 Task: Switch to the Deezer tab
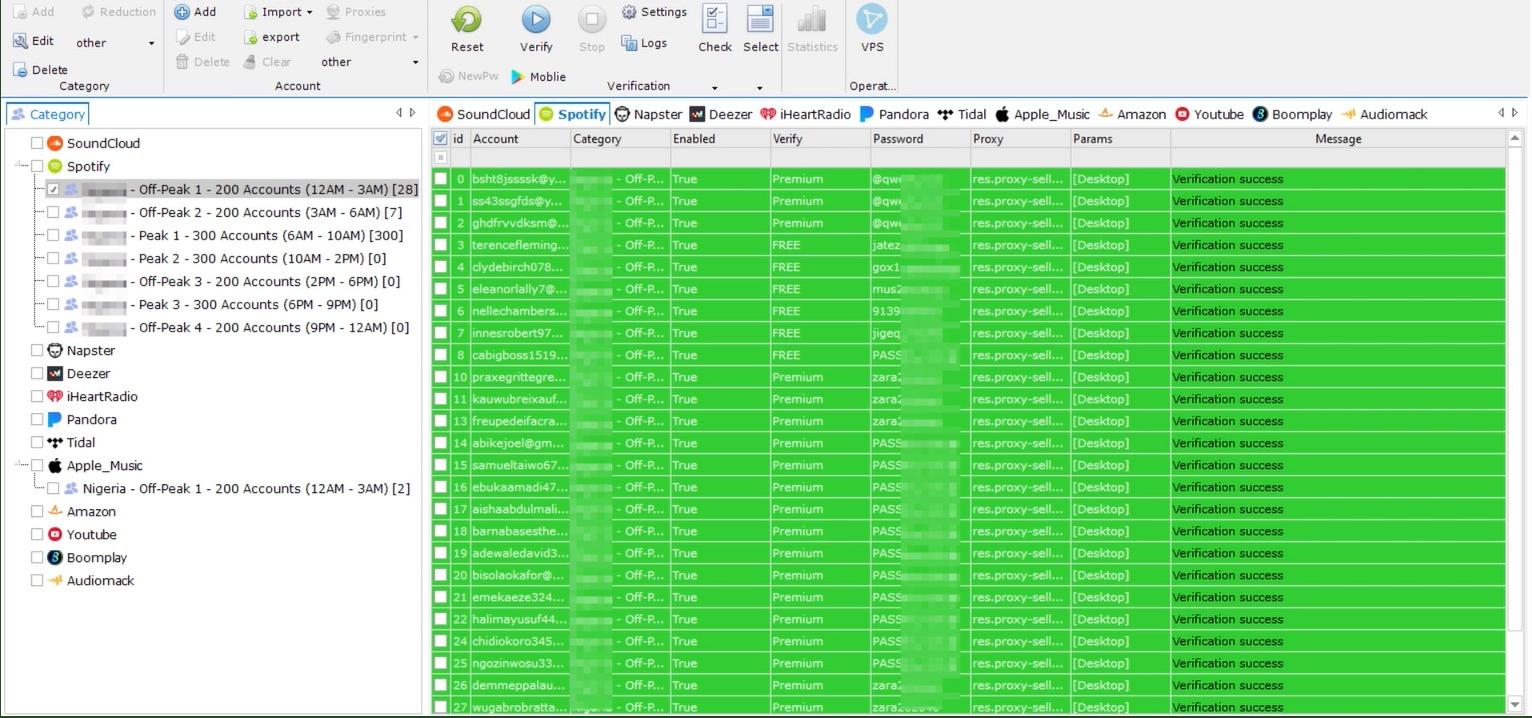click(x=721, y=114)
